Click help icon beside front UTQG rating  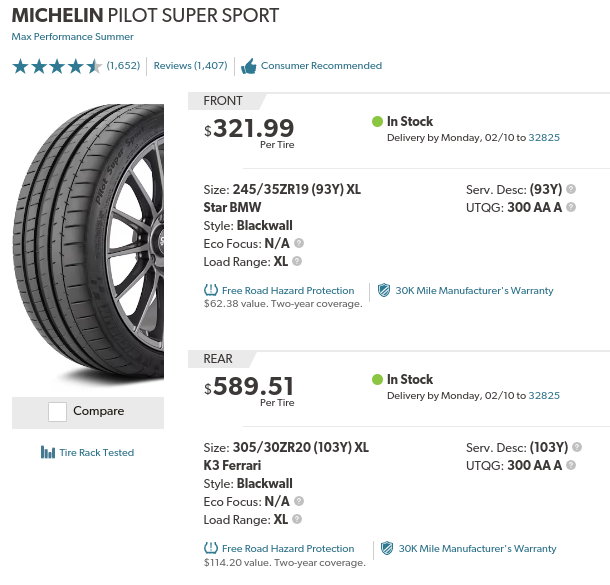[x=571, y=207]
